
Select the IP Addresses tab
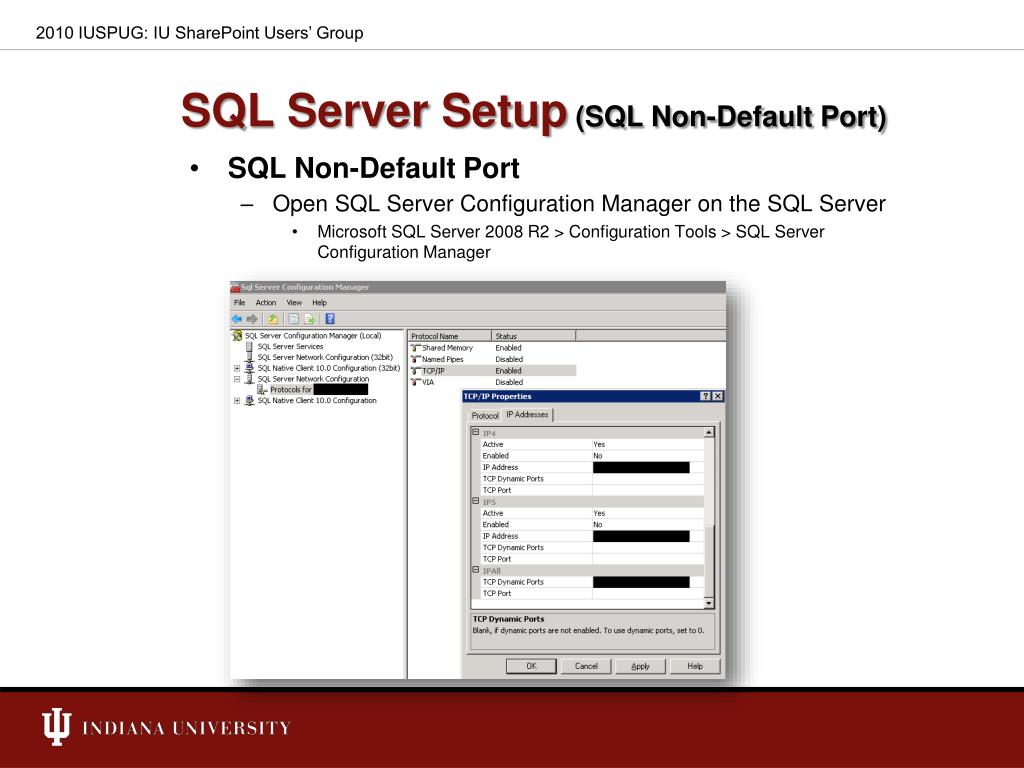[x=528, y=415]
